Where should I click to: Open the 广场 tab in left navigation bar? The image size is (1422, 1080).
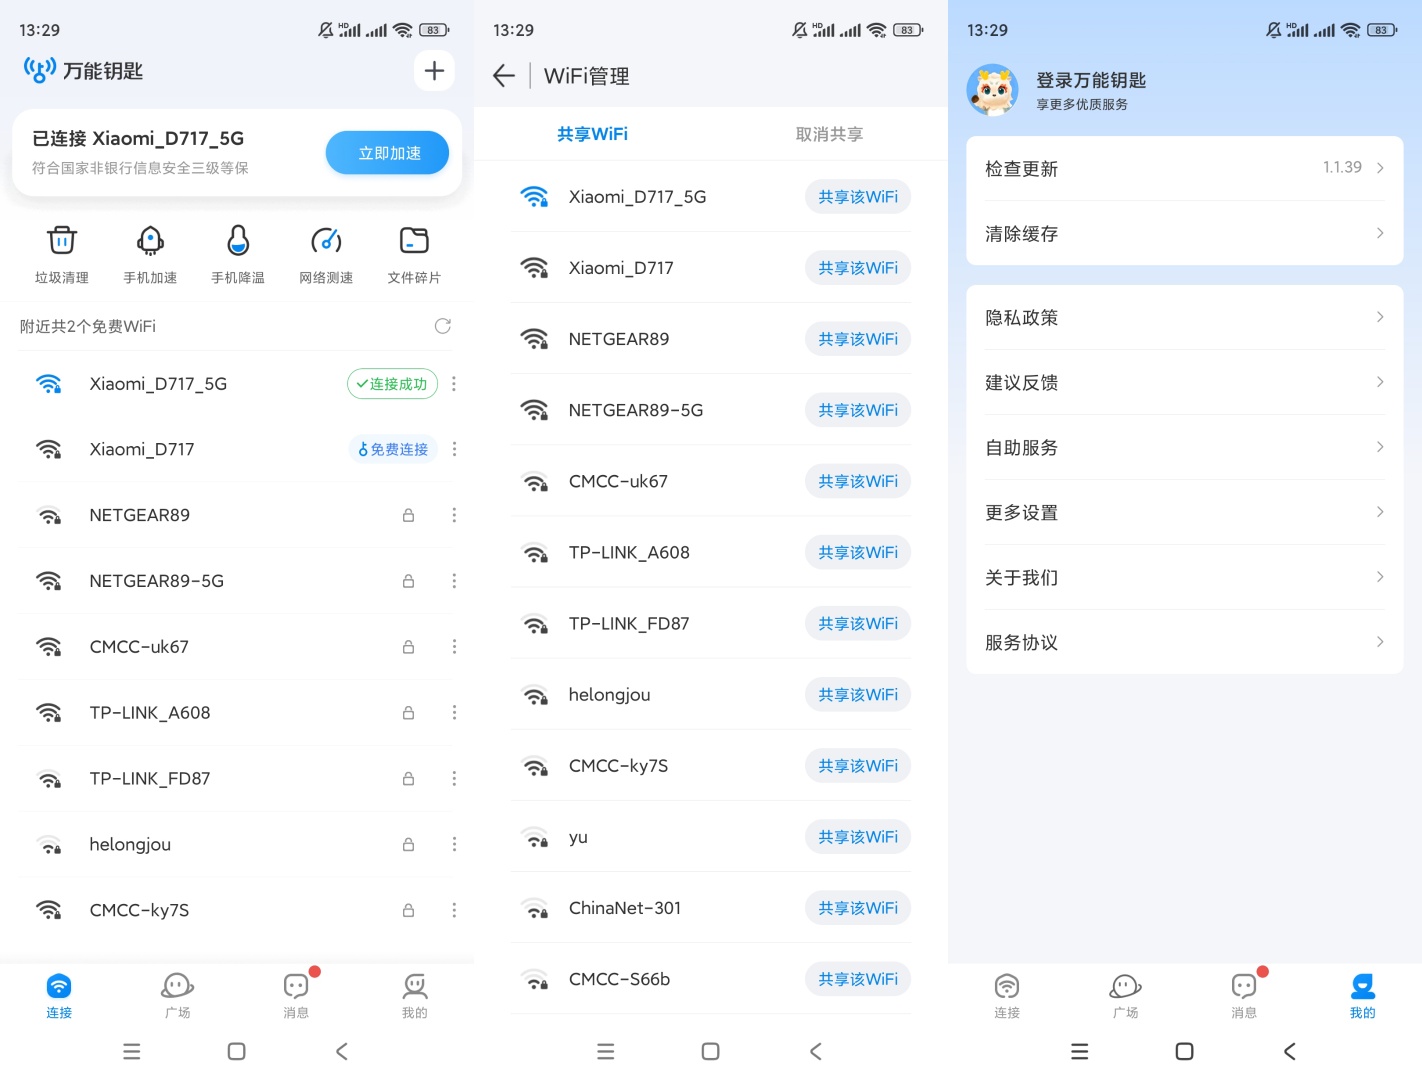(x=178, y=996)
